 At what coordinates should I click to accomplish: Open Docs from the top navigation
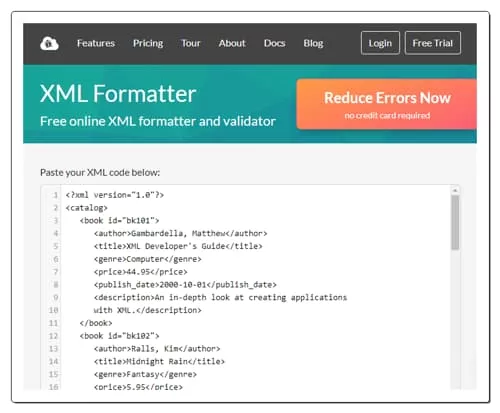pyautogui.click(x=275, y=43)
